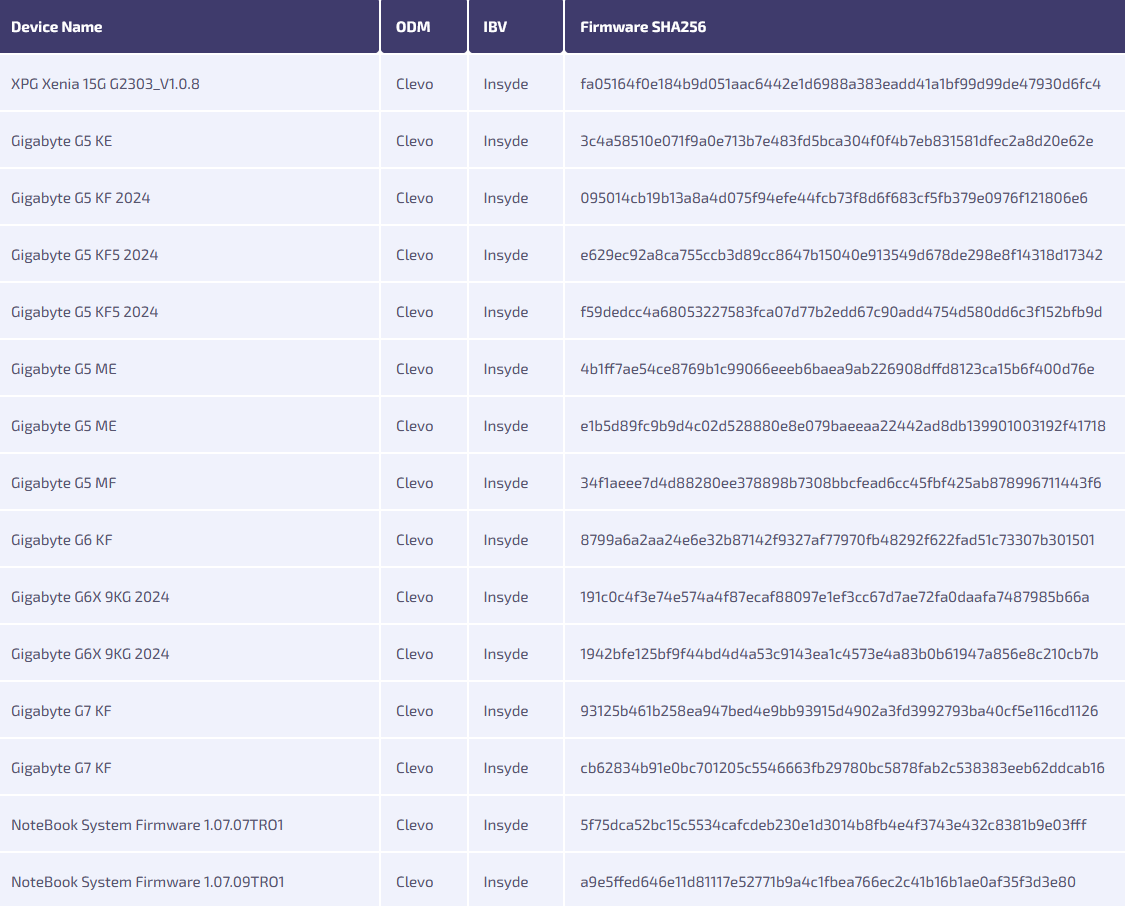Click the hash starting with cb62834b91e0bc70
The width and height of the screenshot is (1125, 906).
point(842,768)
